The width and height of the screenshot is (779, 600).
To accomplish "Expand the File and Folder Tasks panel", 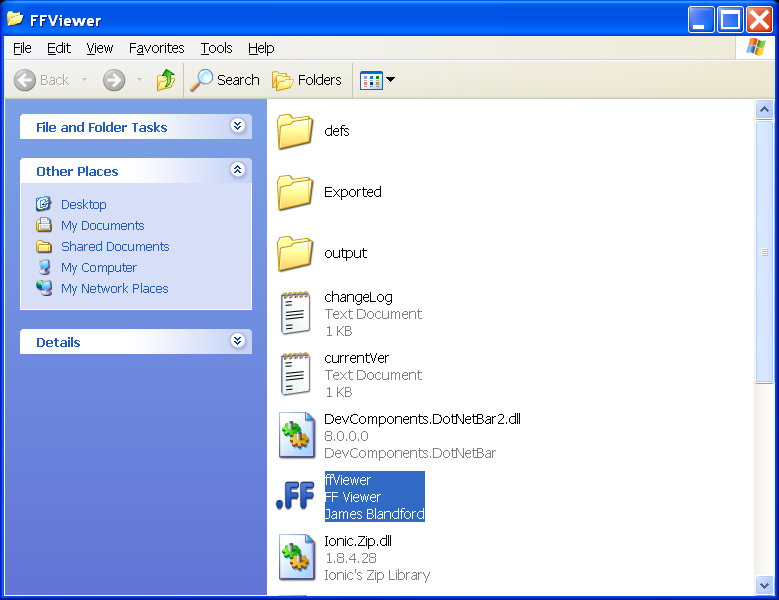I will (x=237, y=126).
